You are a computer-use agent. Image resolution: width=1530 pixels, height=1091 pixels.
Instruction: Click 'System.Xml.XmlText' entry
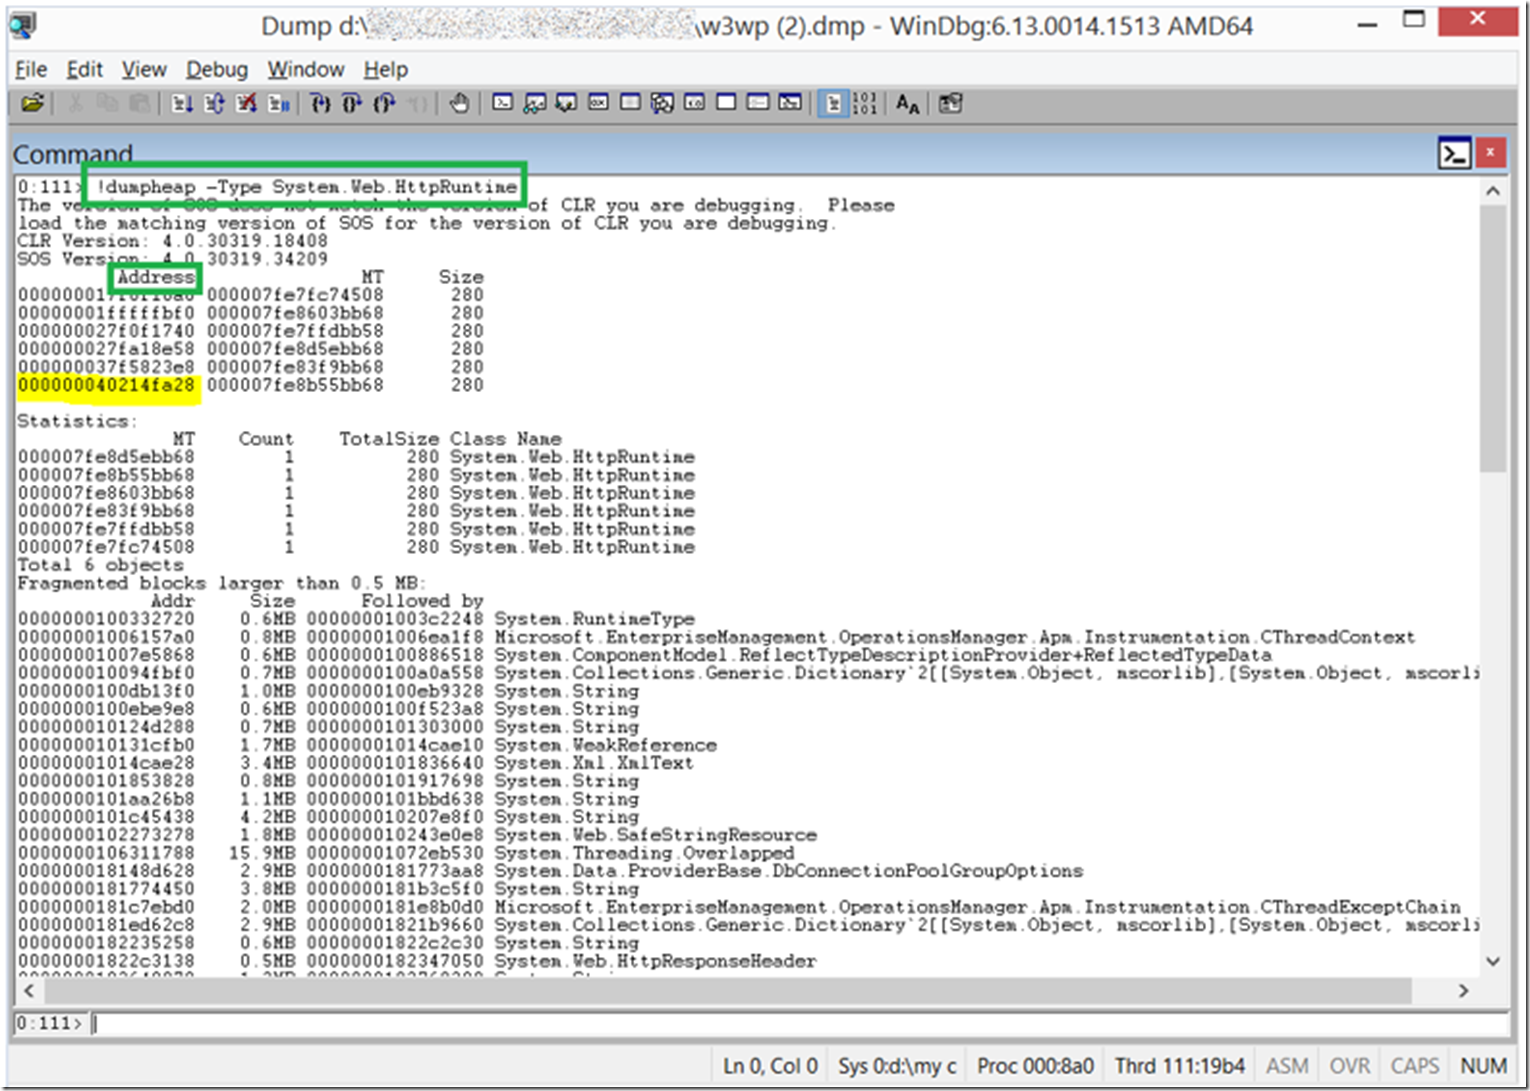[594, 763]
